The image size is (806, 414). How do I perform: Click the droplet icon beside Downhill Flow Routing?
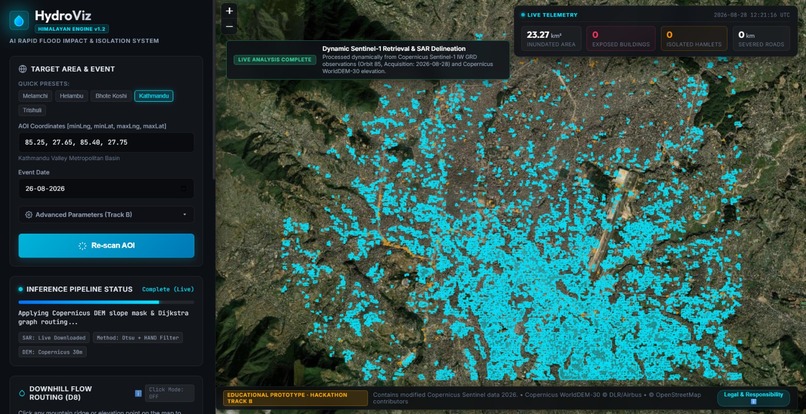coord(22,393)
